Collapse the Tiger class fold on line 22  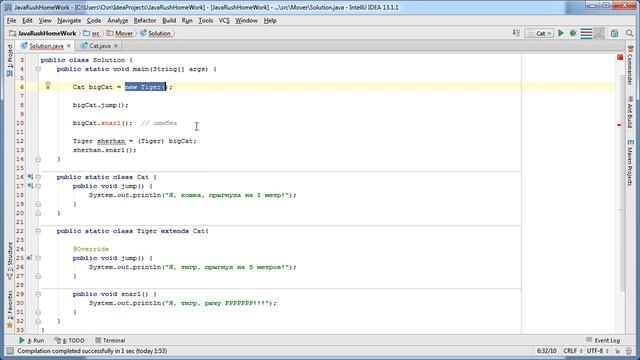click(x=38, y=231)
